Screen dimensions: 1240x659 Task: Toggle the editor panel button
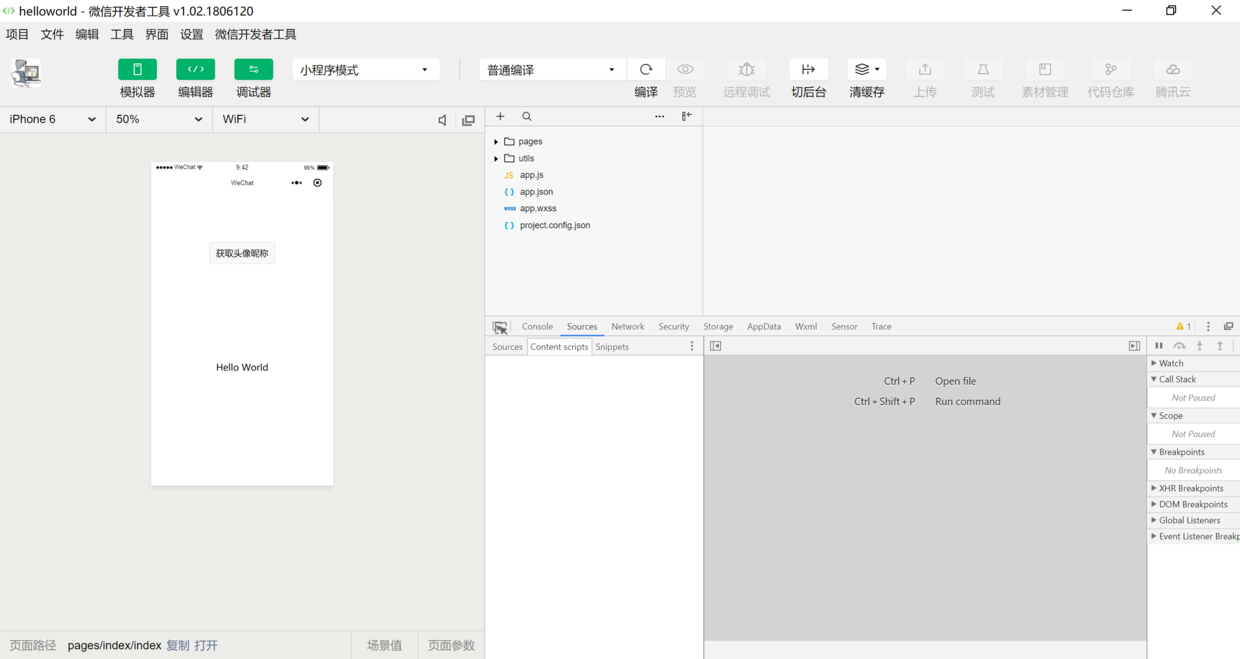[x=195, y=69]
